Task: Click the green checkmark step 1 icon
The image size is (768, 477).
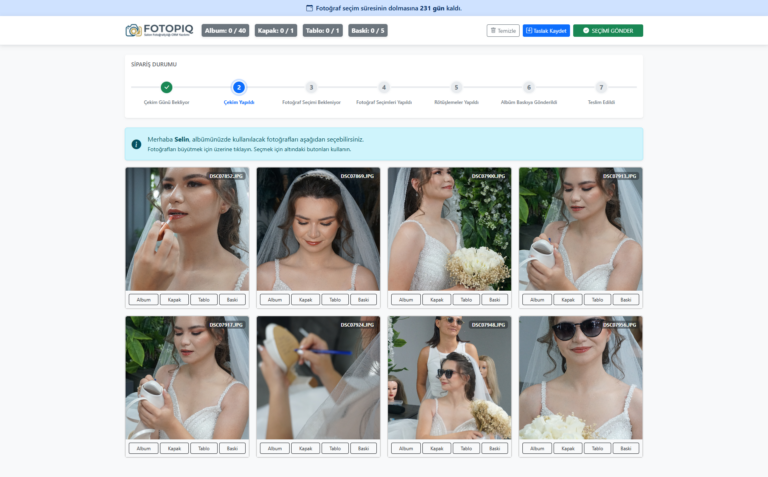Action: click(166, 88)
